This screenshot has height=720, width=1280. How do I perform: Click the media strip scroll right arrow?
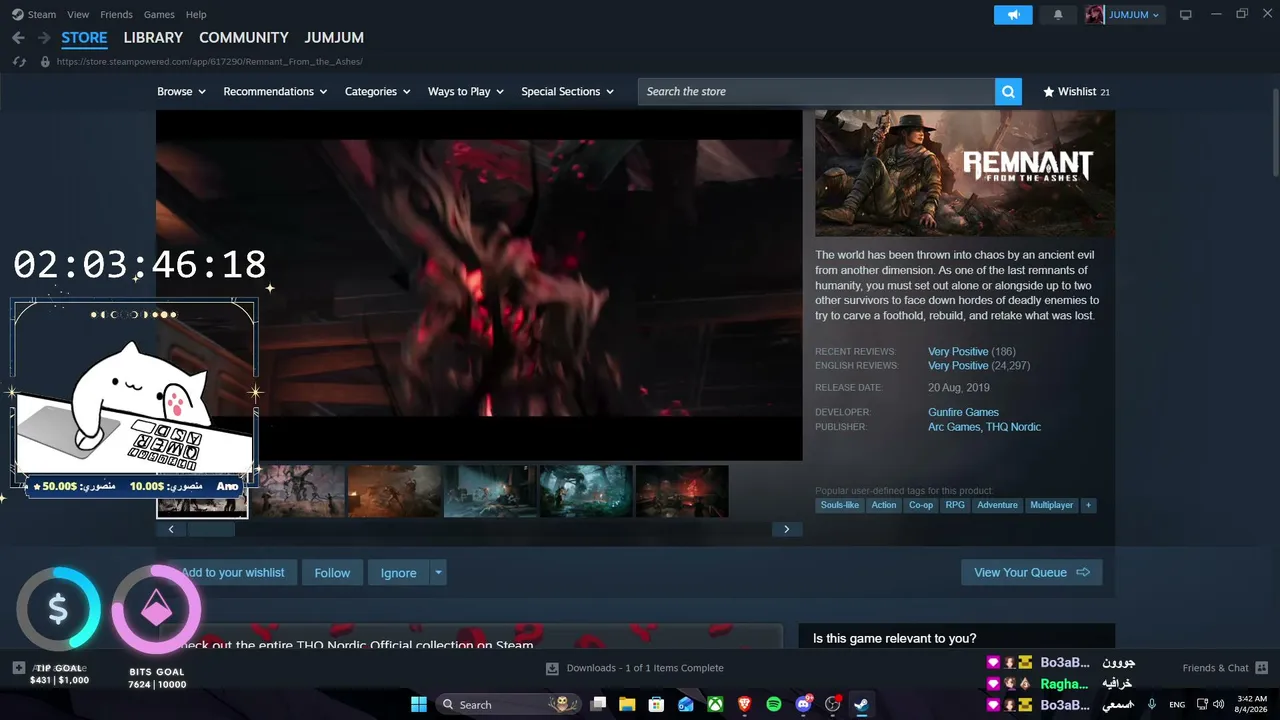tap(787, 530)
